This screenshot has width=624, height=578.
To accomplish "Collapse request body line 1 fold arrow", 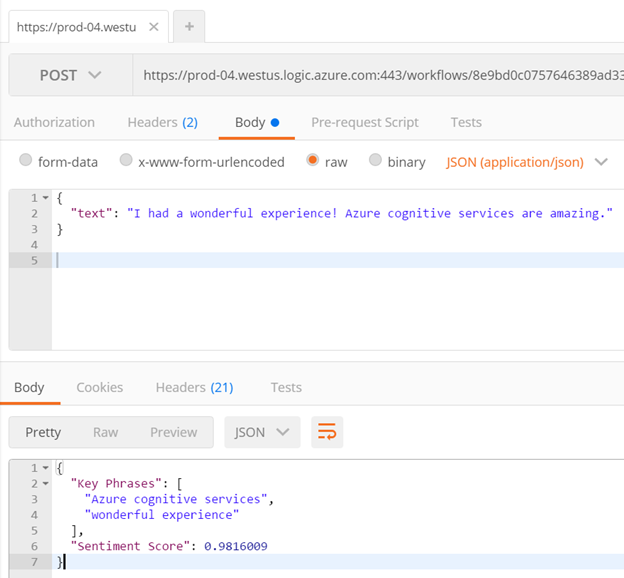I will [x=46, y=197].
